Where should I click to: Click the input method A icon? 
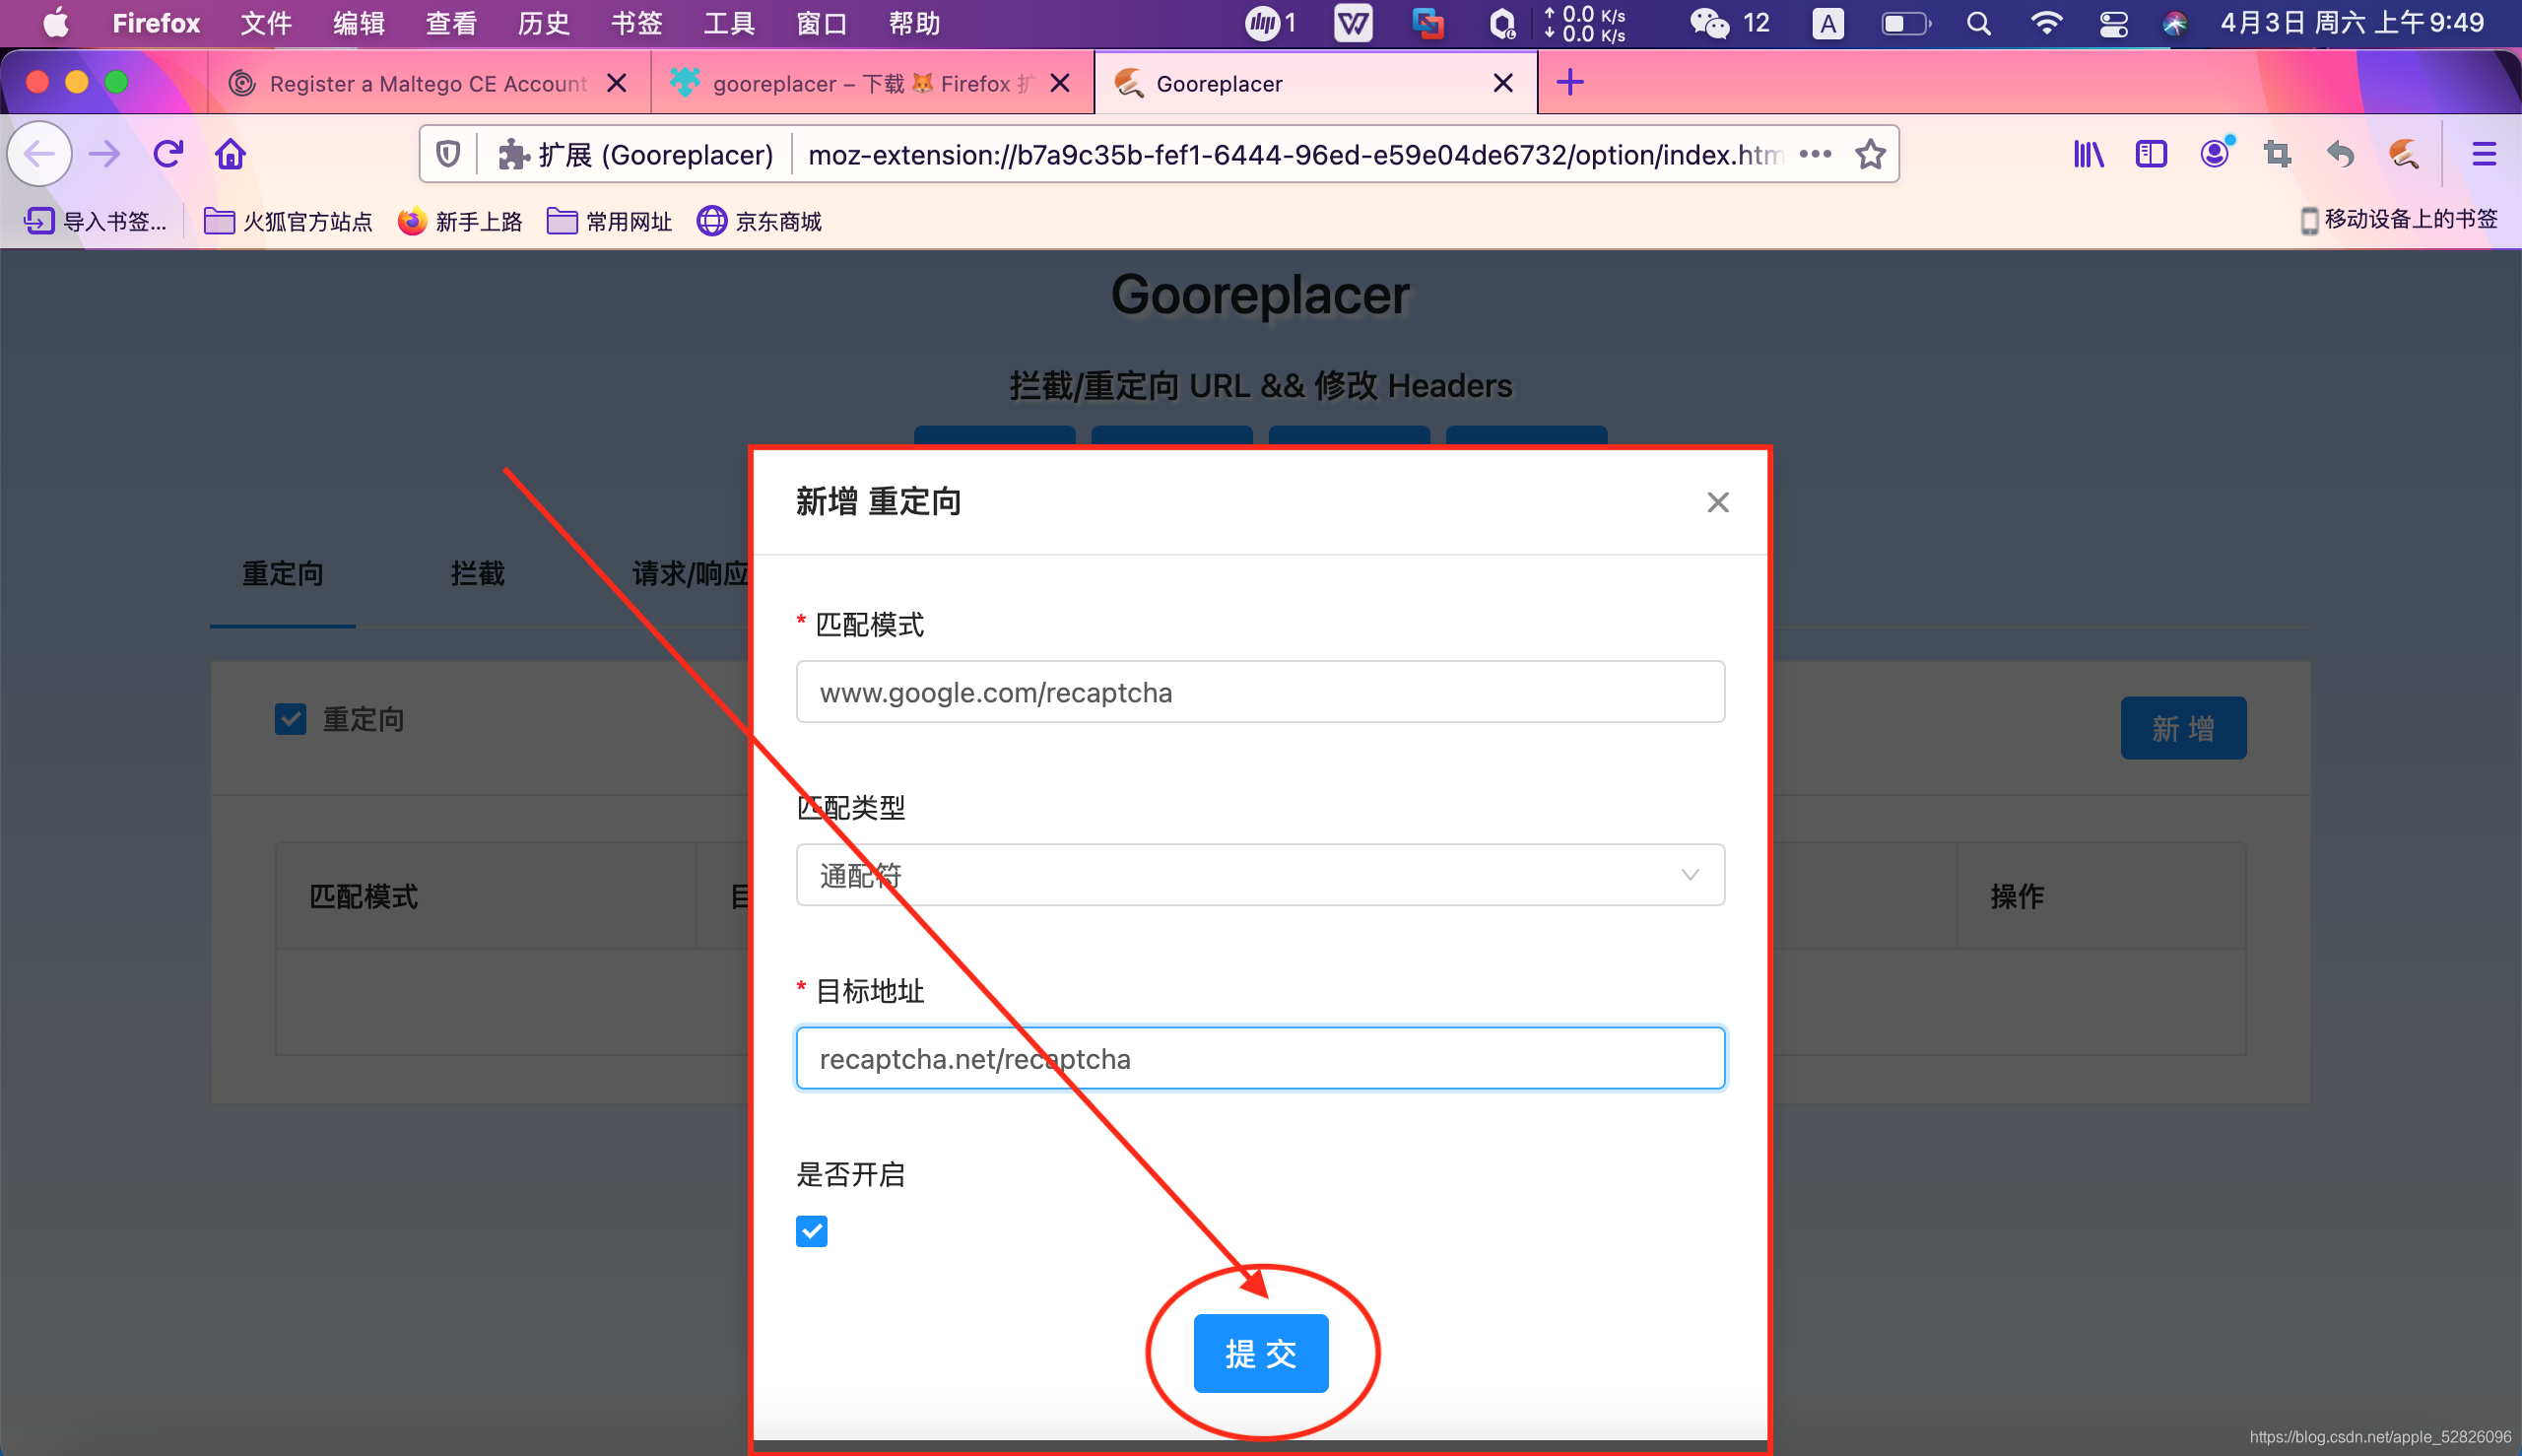[x=1828, y=23]
